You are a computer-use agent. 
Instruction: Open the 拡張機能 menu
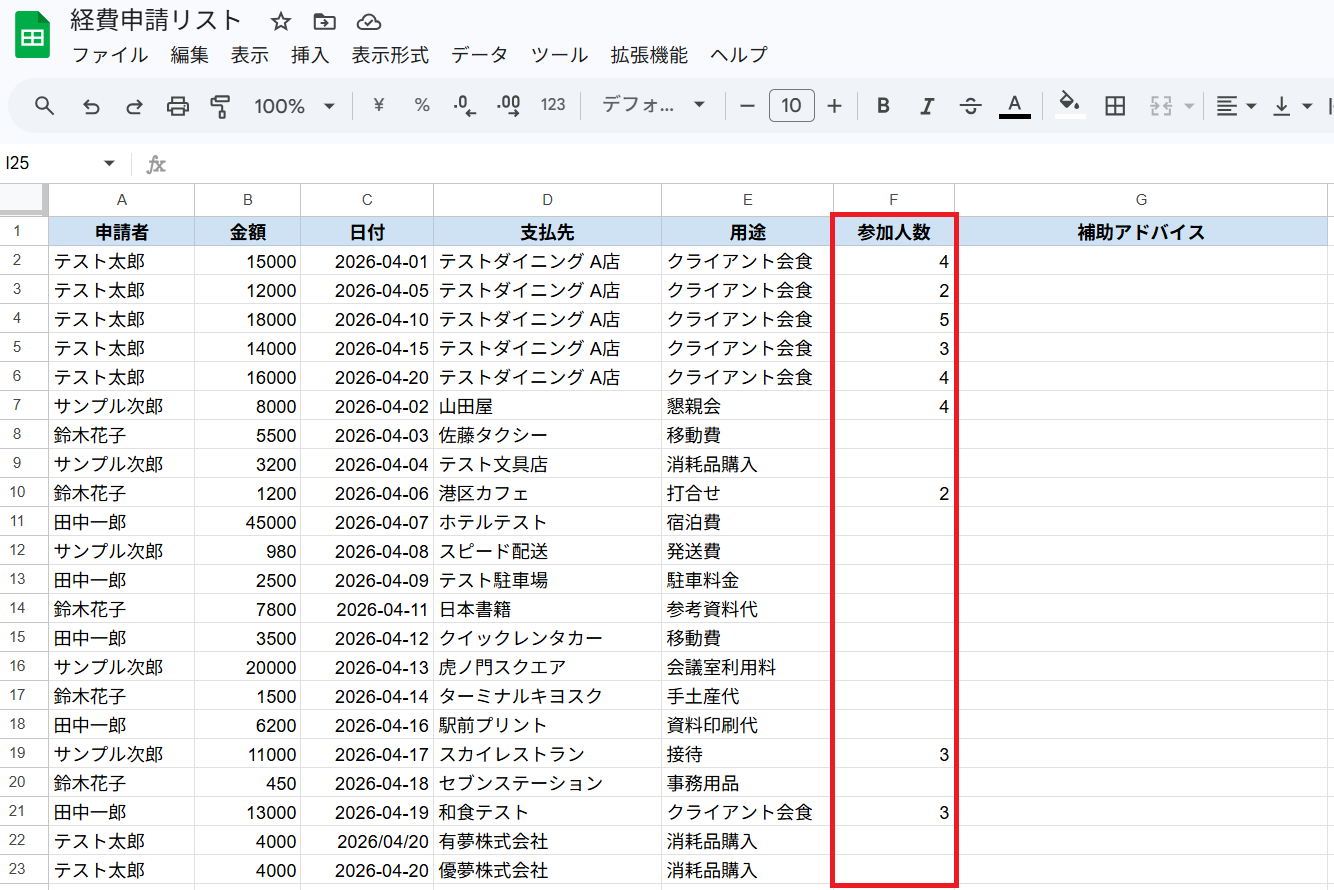click(x=649, y=55)
